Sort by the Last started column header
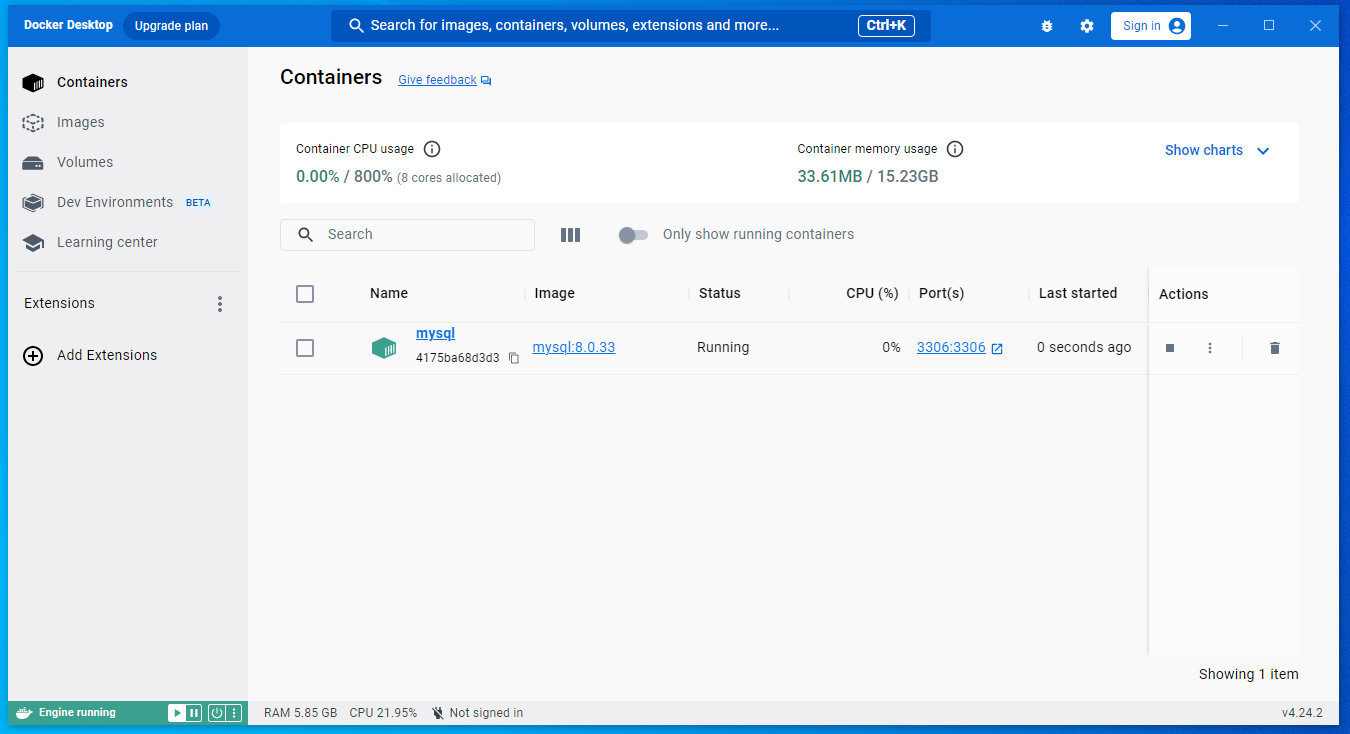The image size is (1350, 734). click(1078, 293)
